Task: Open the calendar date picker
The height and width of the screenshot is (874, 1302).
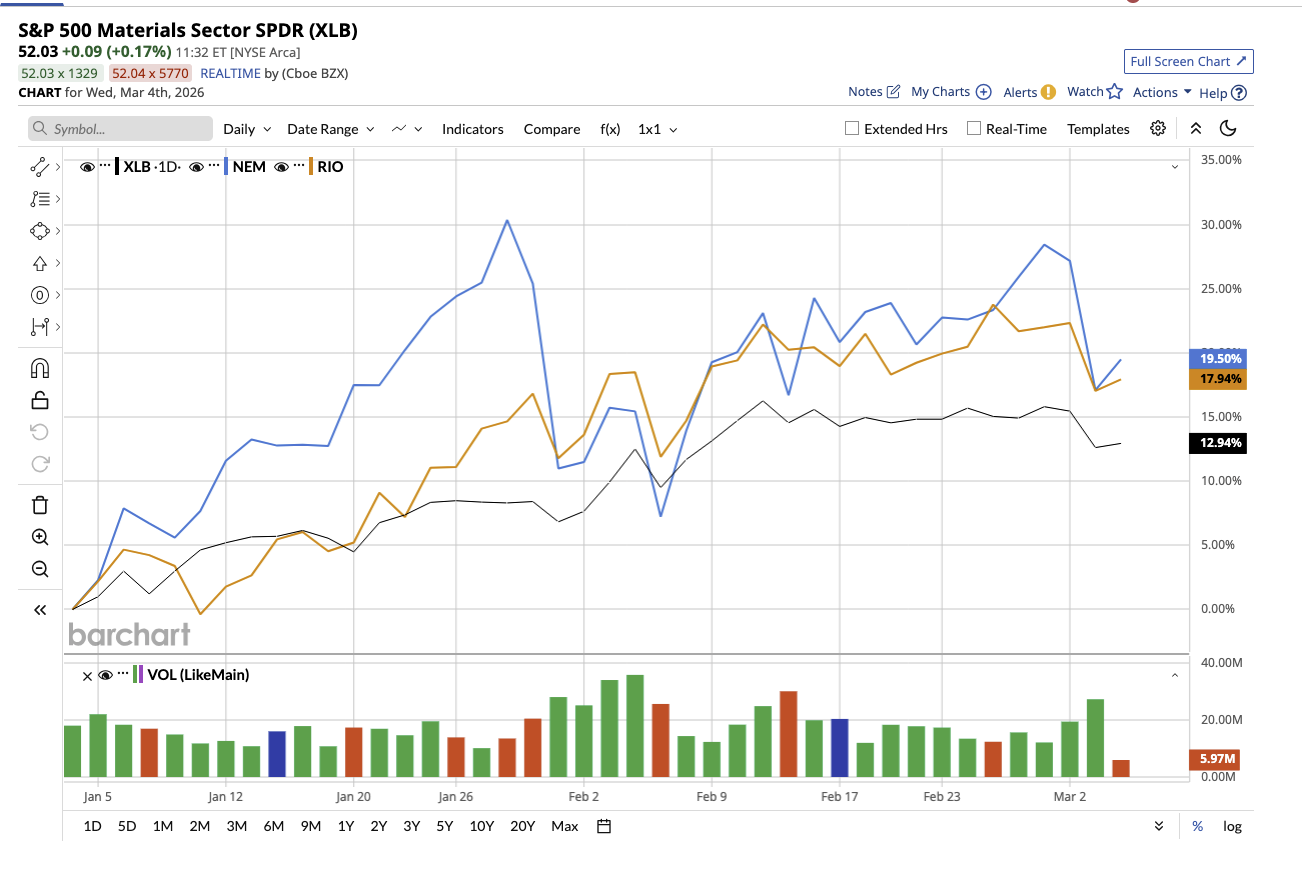Action: (603, 826)
